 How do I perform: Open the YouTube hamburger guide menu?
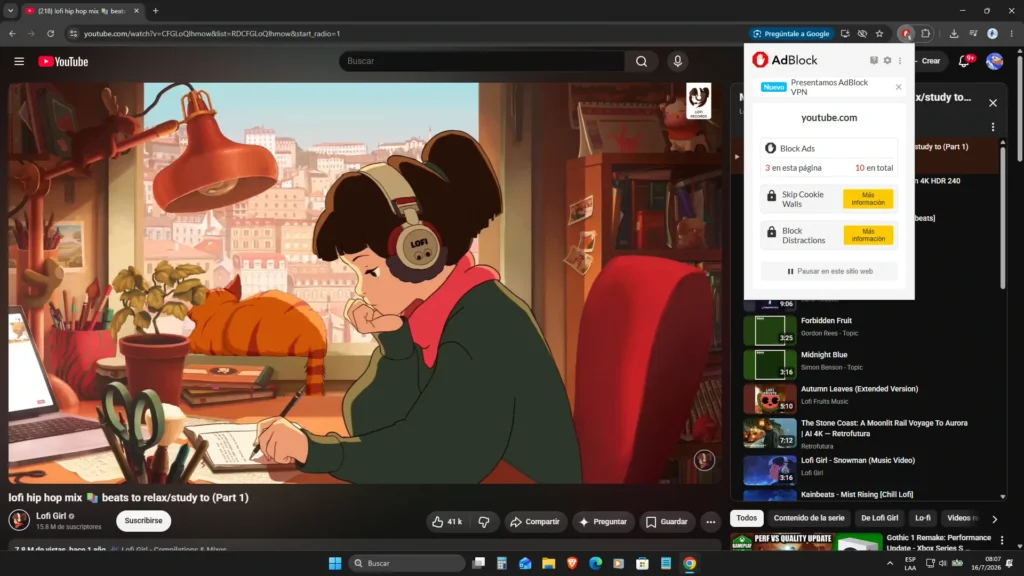click(19, 61)
